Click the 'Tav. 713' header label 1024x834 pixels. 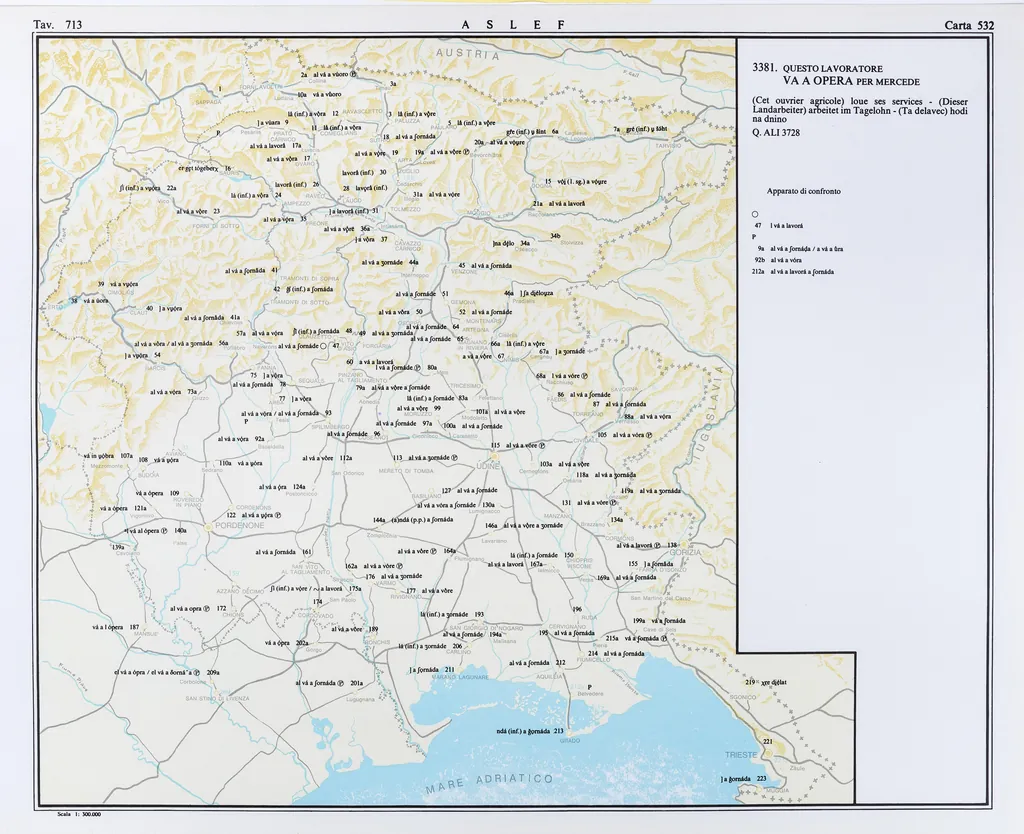(58, 24)
